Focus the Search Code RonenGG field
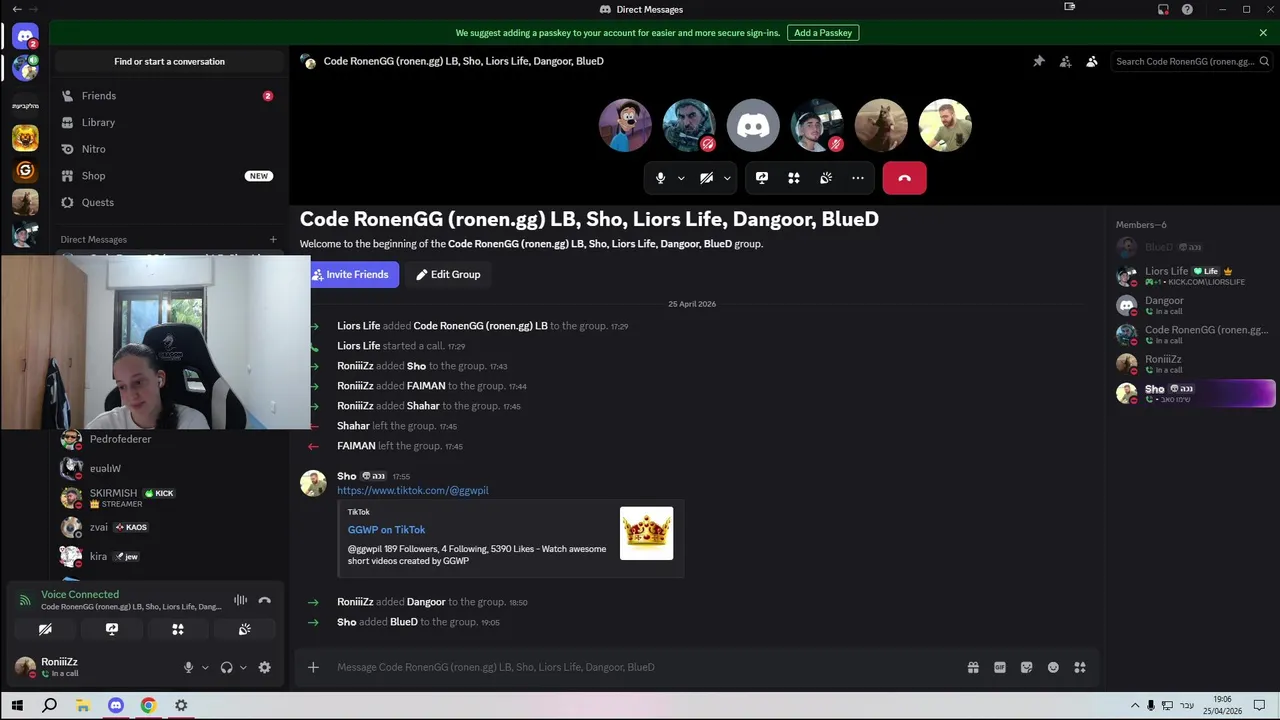Screen dimensions: 1280x720 [x=1190, y=61]
